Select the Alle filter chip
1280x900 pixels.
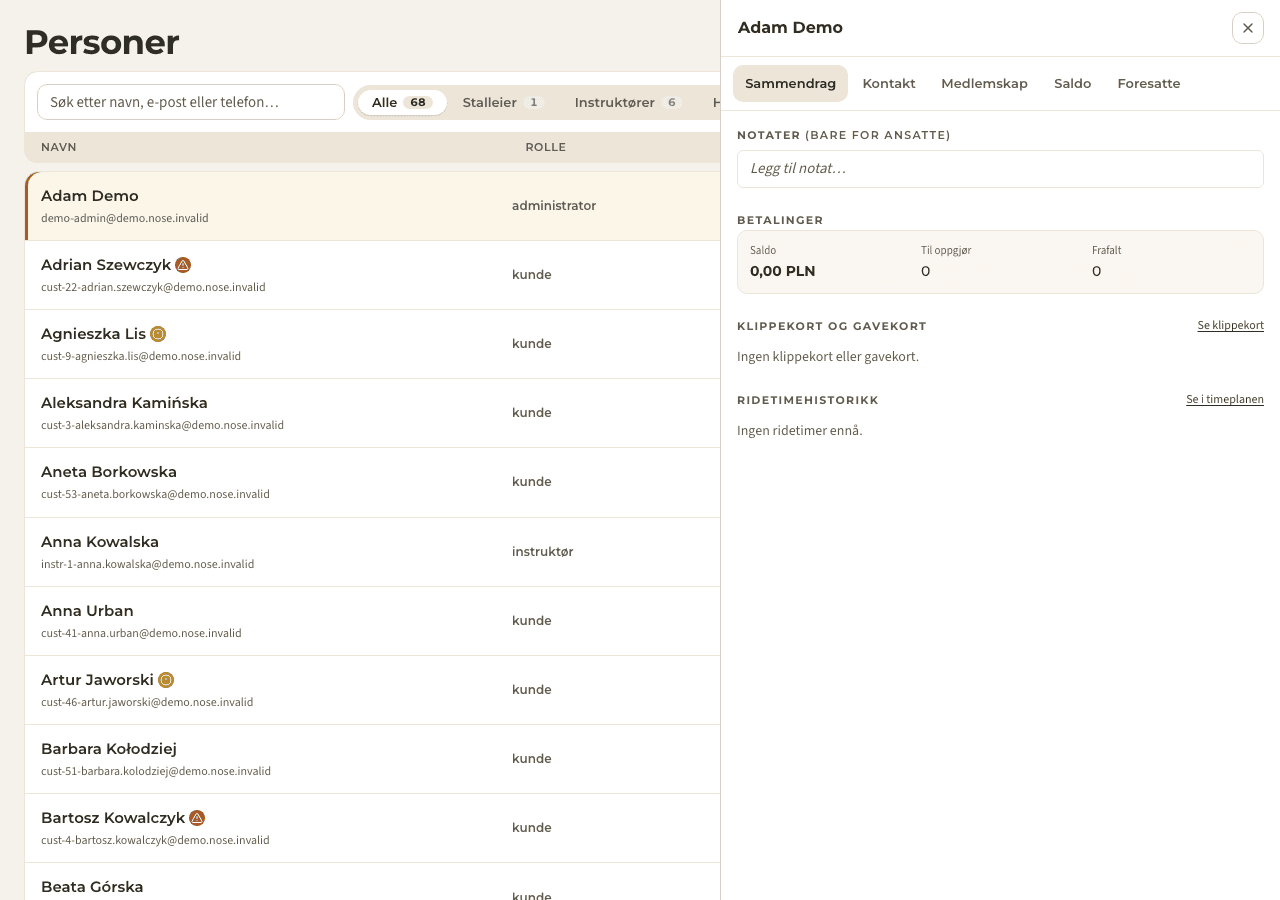click(x=402, y=102)
